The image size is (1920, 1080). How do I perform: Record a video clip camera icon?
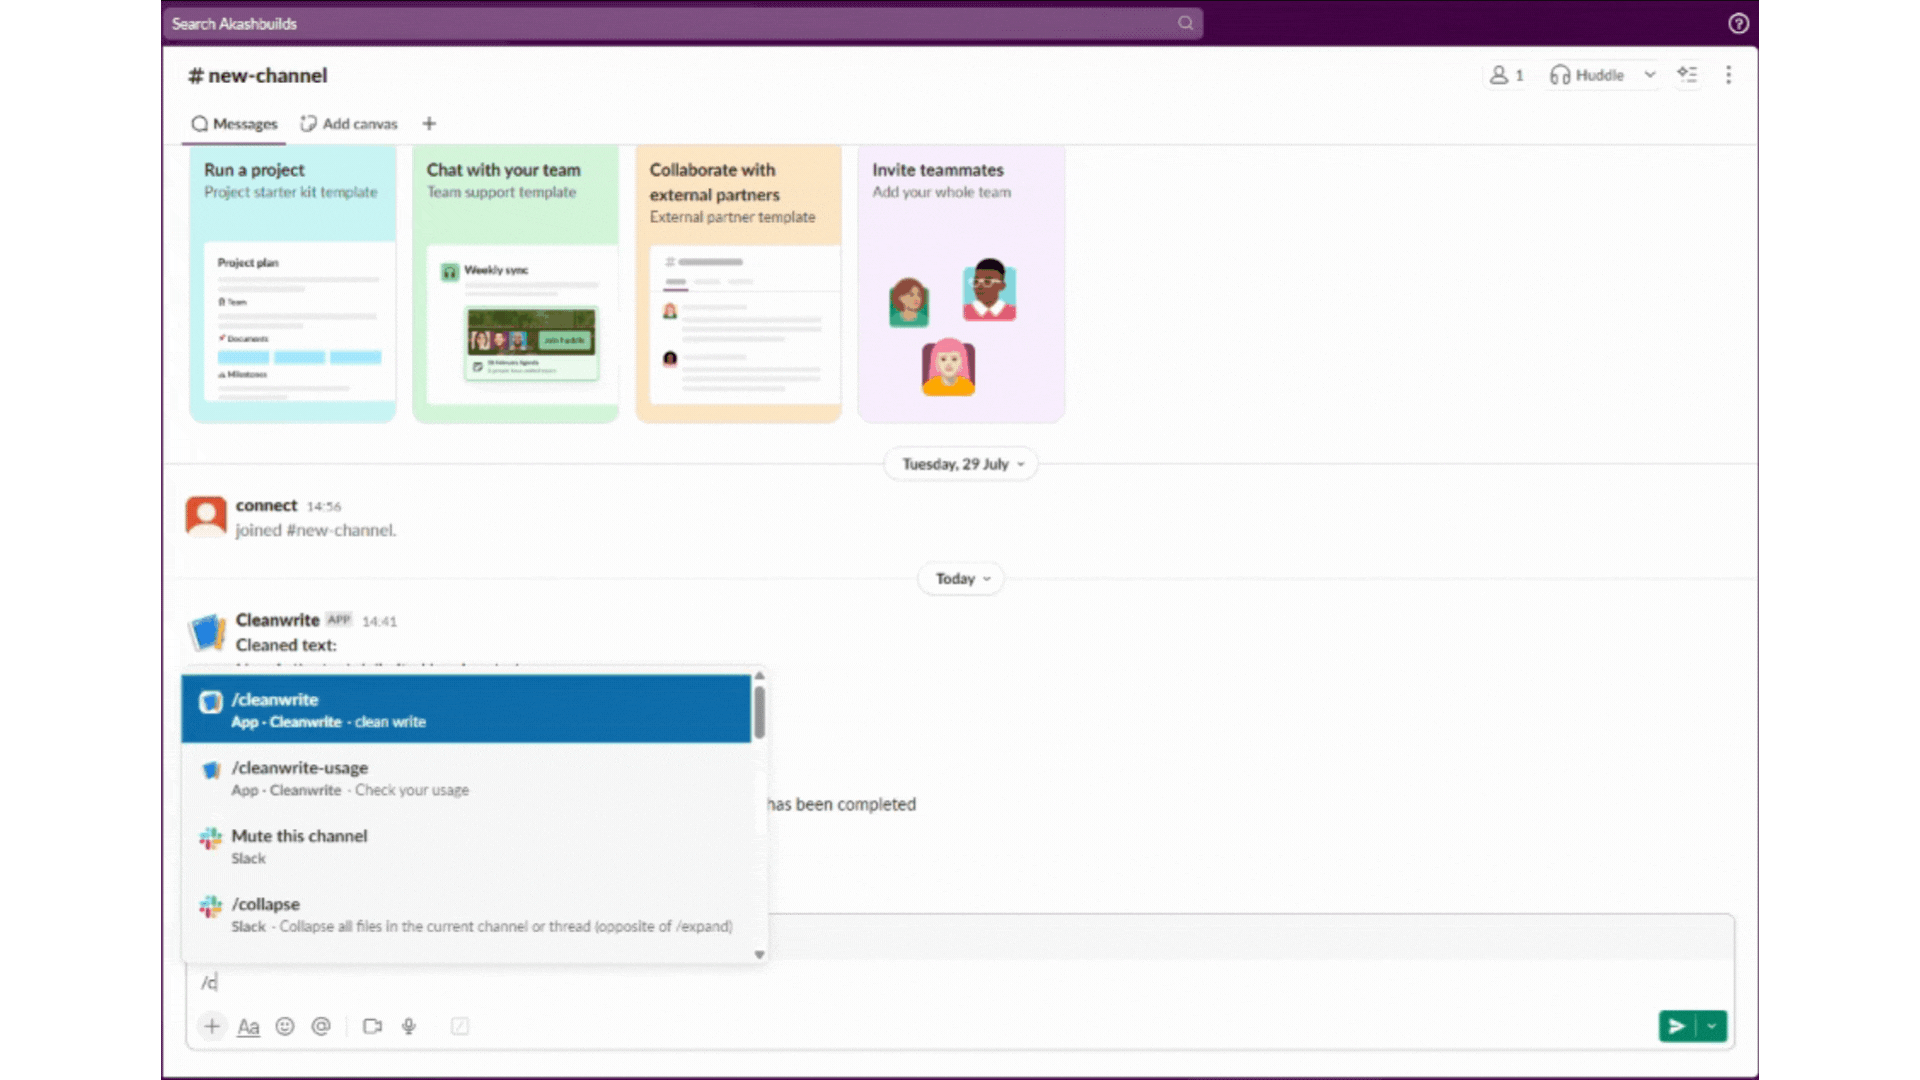tap(373, 1026)
